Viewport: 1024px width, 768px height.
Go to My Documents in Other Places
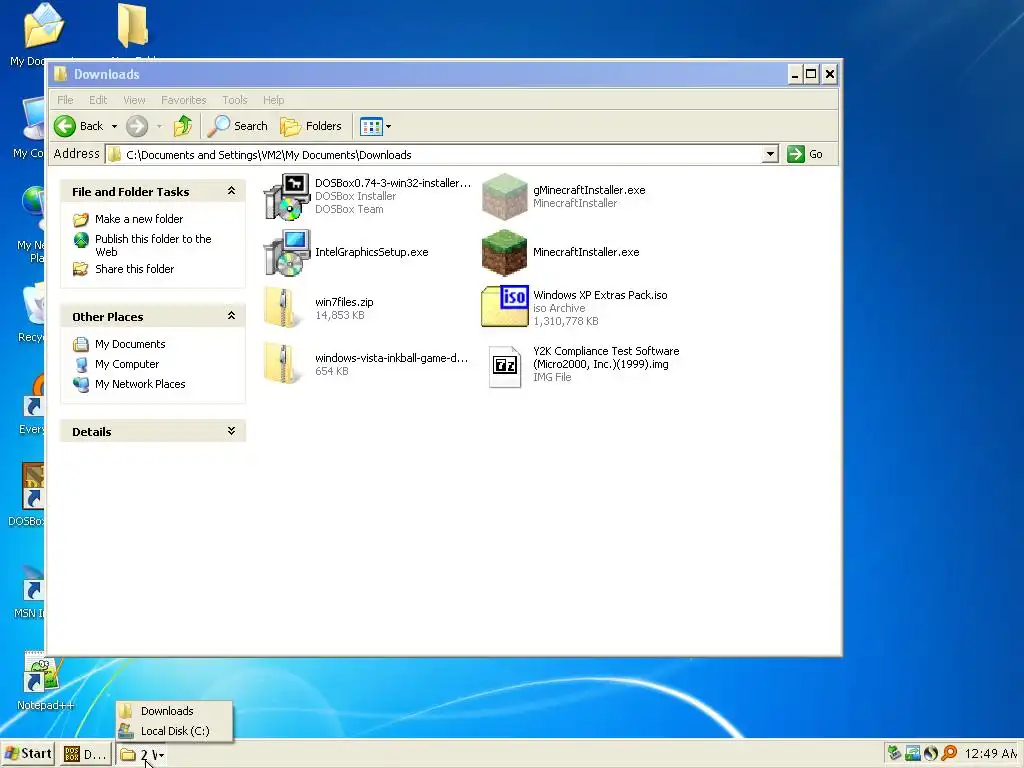pyautogui.click(x=130, y=344)
